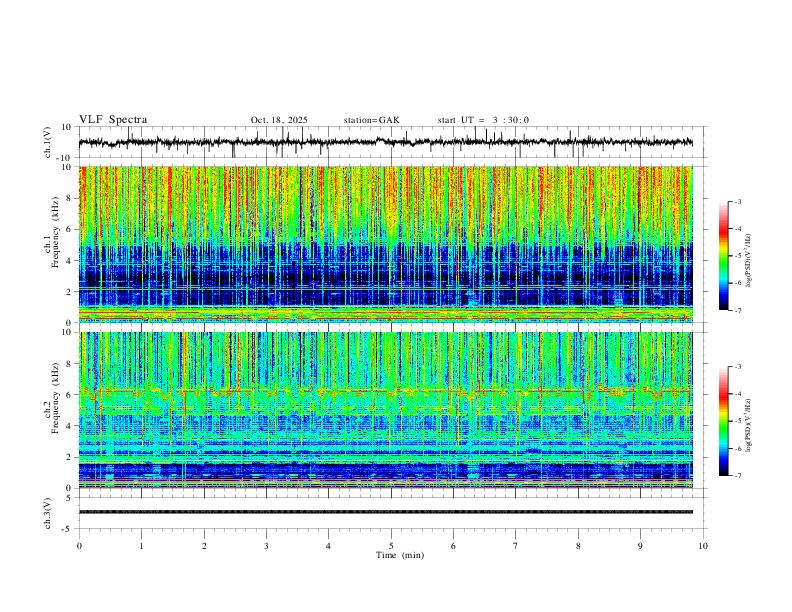Click the '2' tick on time axis
Screen dimensions: 792x612
[x=204, y=546]
